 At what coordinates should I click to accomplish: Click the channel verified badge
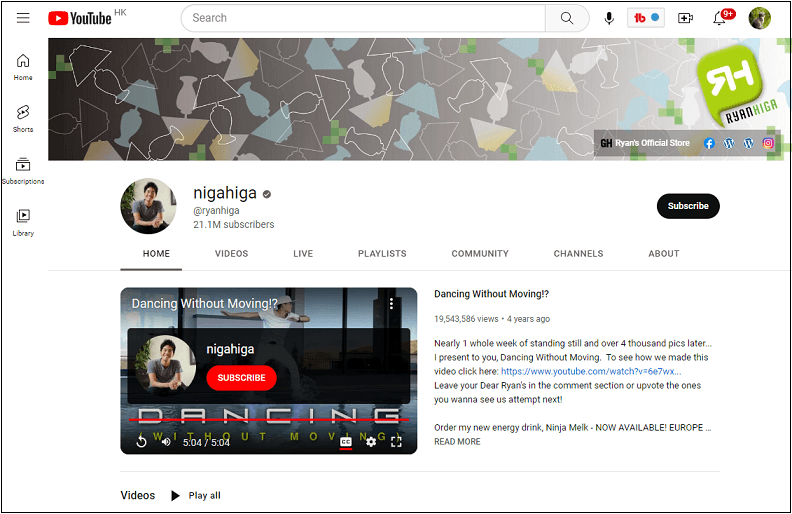tap(267, 194)
